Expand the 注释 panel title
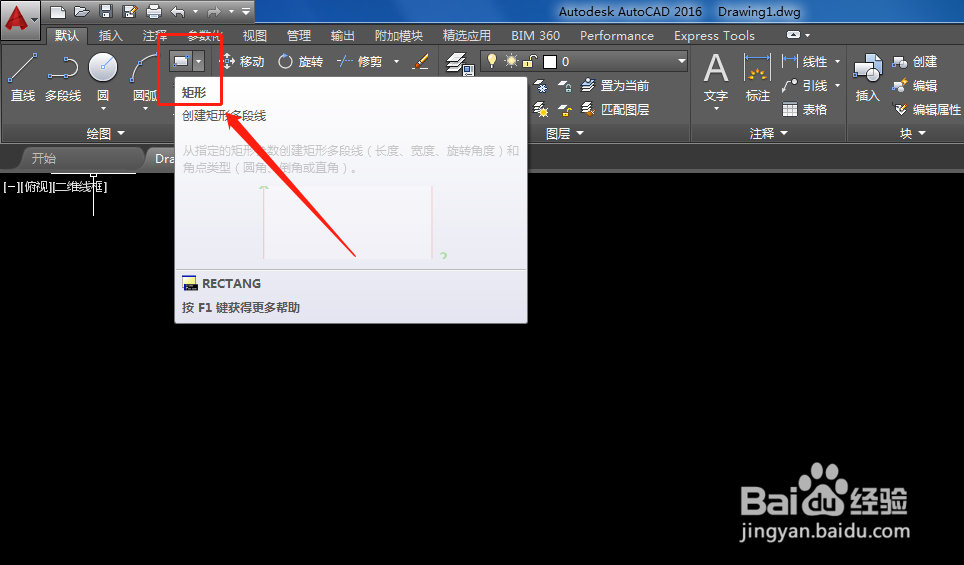964x565 pixels. [768, 133]
